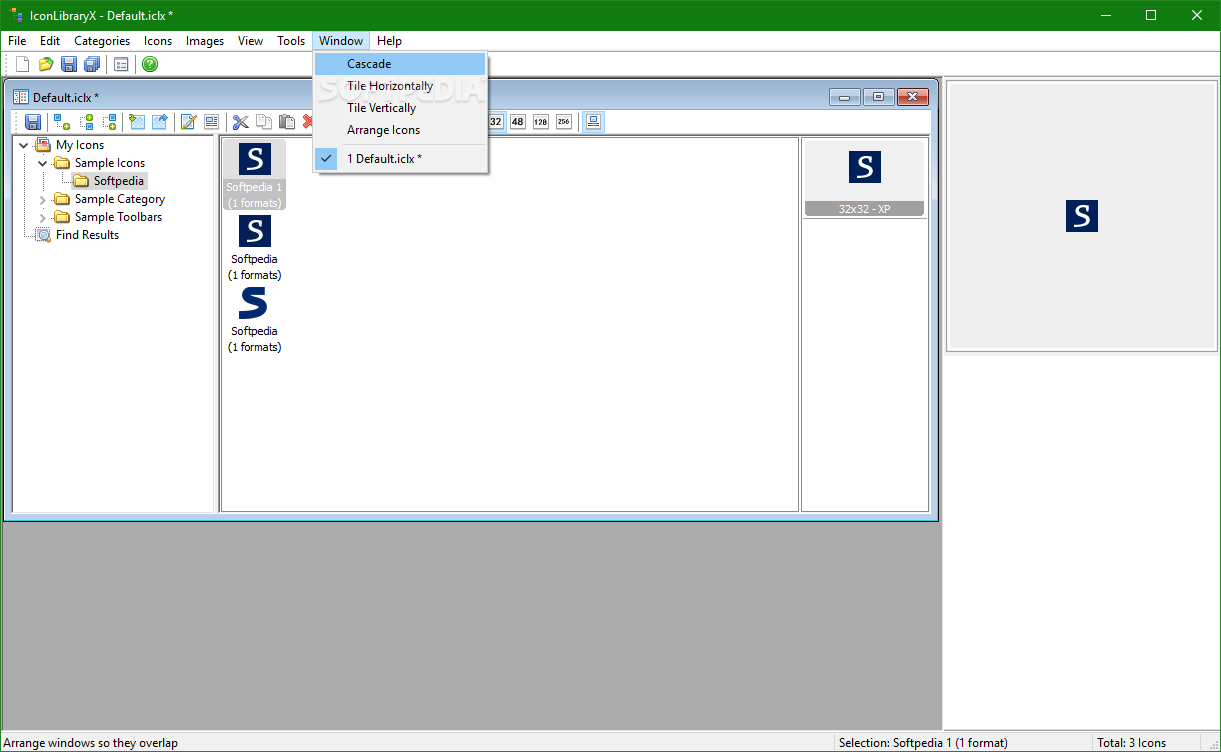The image size is (1221, 752).
Task: Click the export image icon with blue arrow
Action: pos(160,122)
